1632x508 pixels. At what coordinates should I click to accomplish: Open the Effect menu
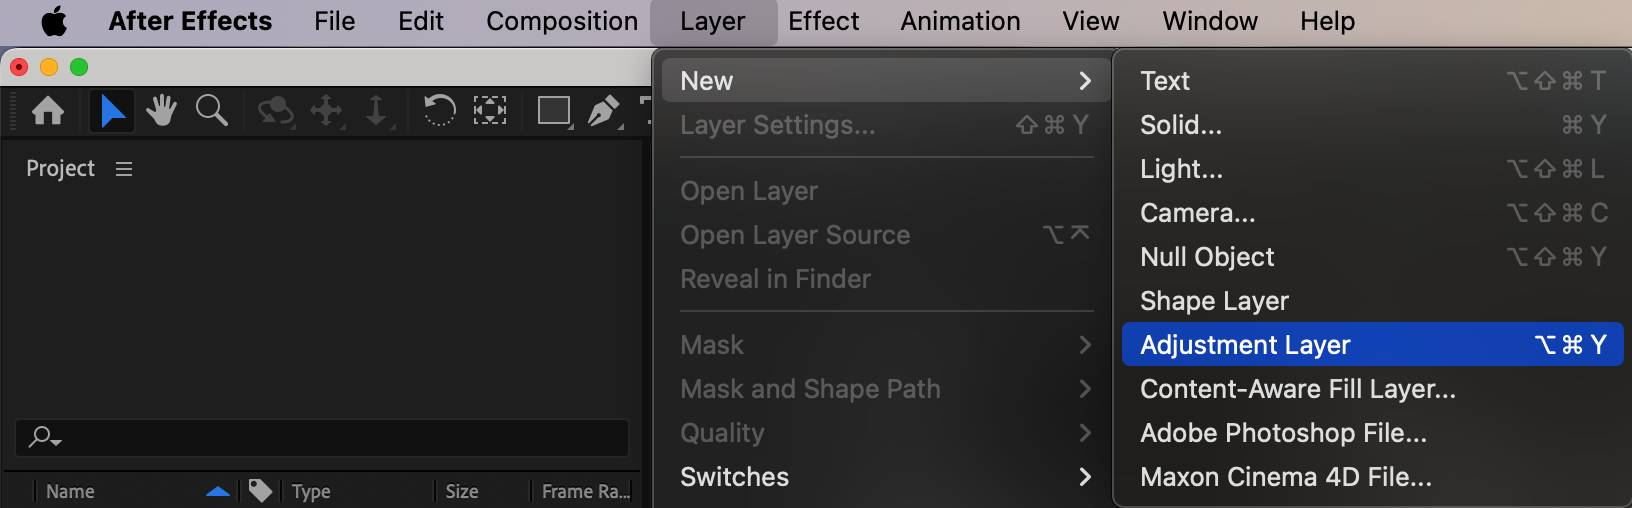point(823,21)
